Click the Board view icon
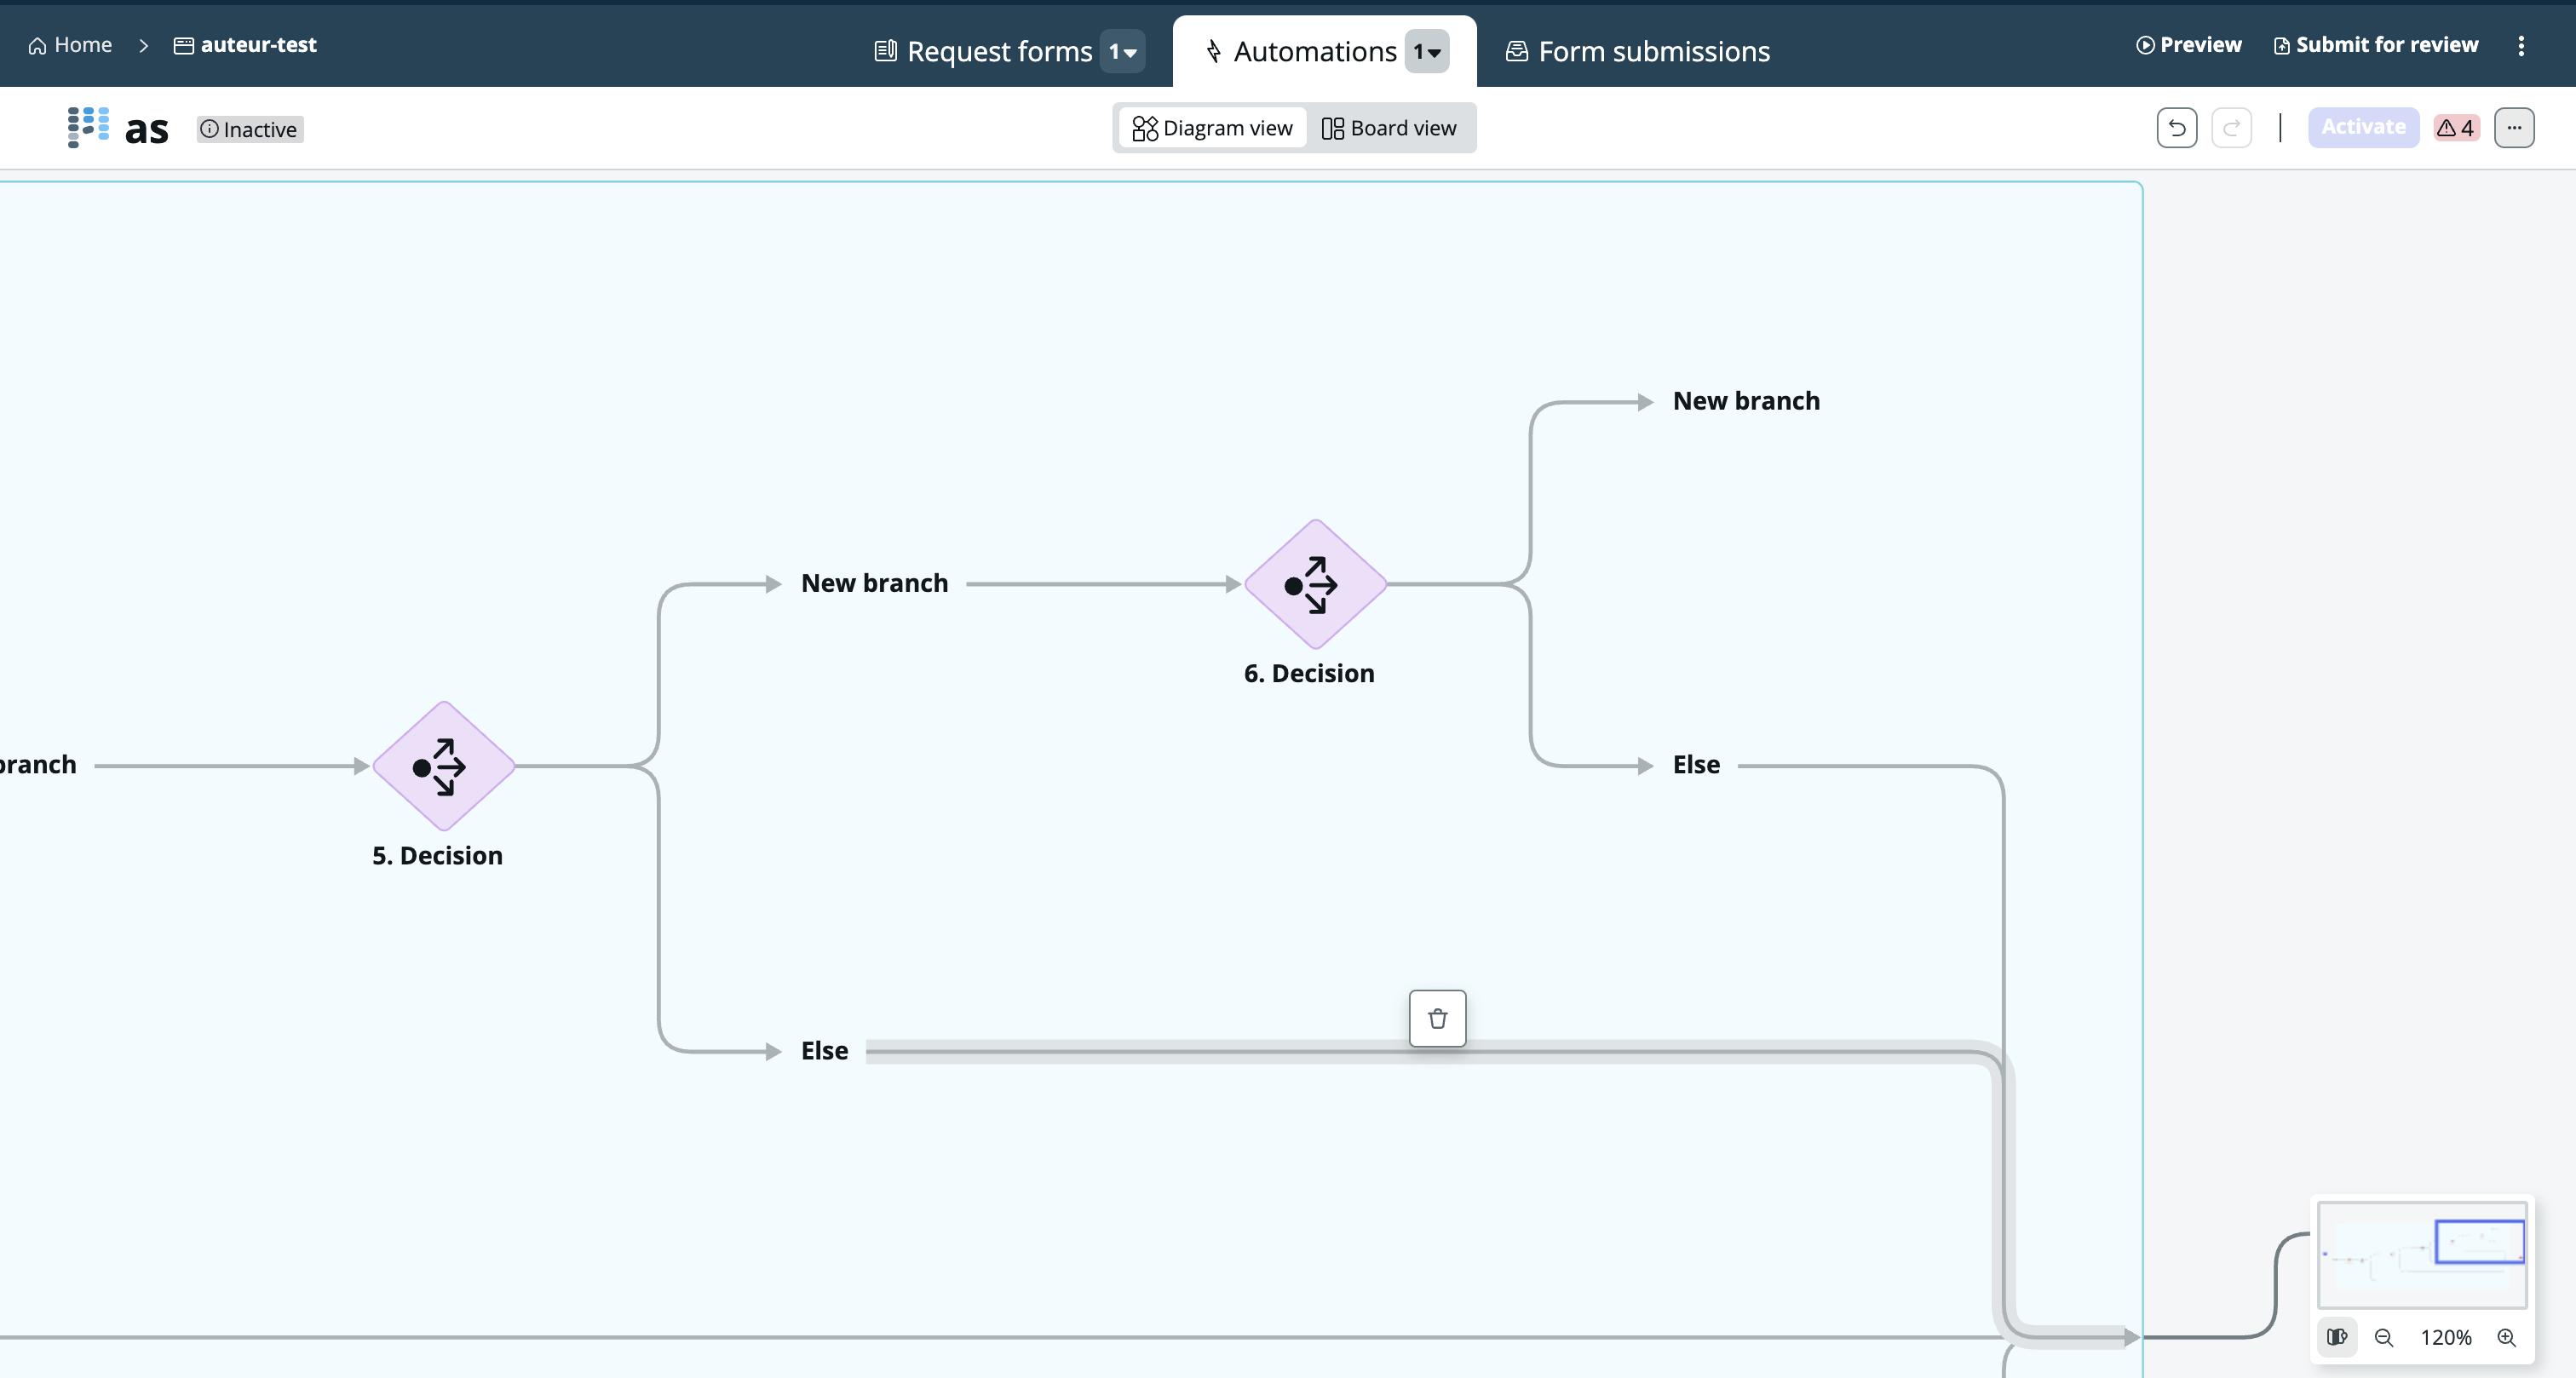This screenshot has width=2576, height=1378. 1334,128
